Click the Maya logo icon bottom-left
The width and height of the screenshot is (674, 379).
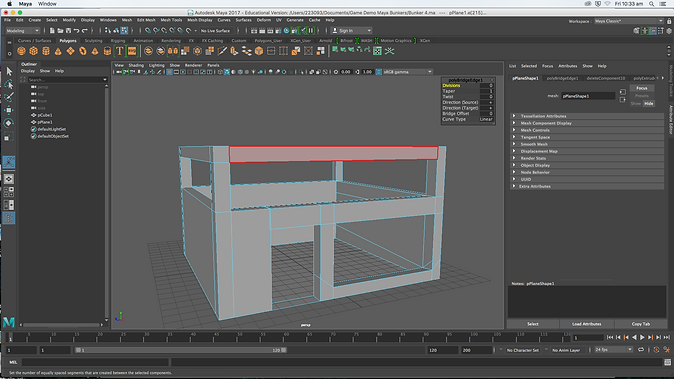tap(9, 322)
